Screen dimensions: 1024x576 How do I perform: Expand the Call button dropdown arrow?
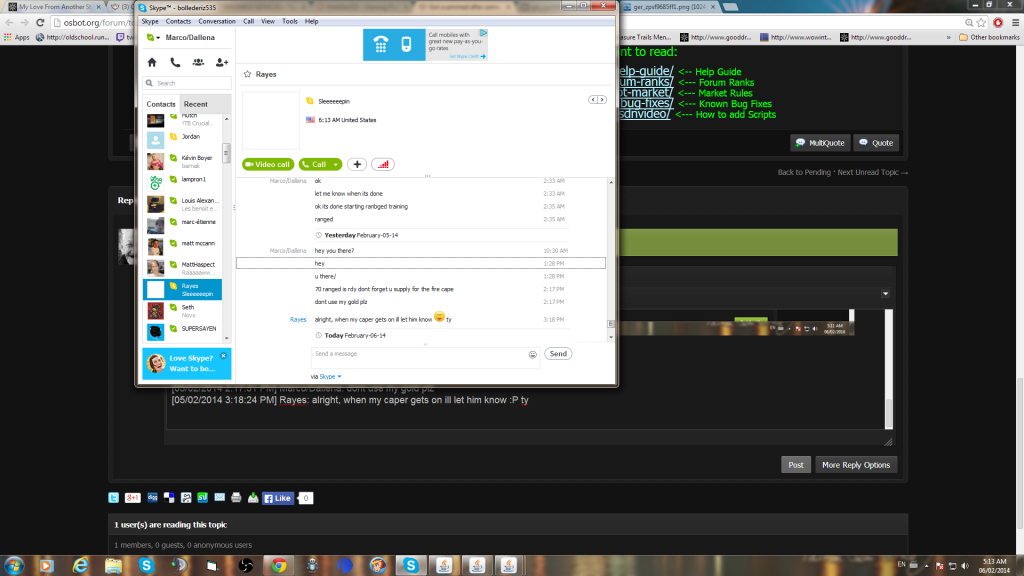click(x=336, y=164)
